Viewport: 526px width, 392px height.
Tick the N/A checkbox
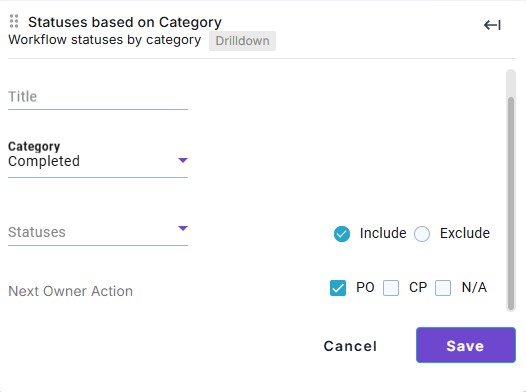point(443,288)
